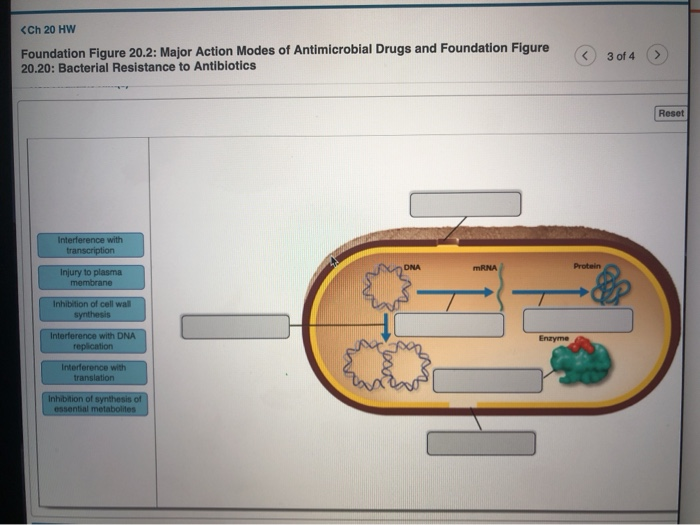Click the 'Protein' label in the cell
The height and width of the screenshot is (525, 700).
click(x=587, y=266)
